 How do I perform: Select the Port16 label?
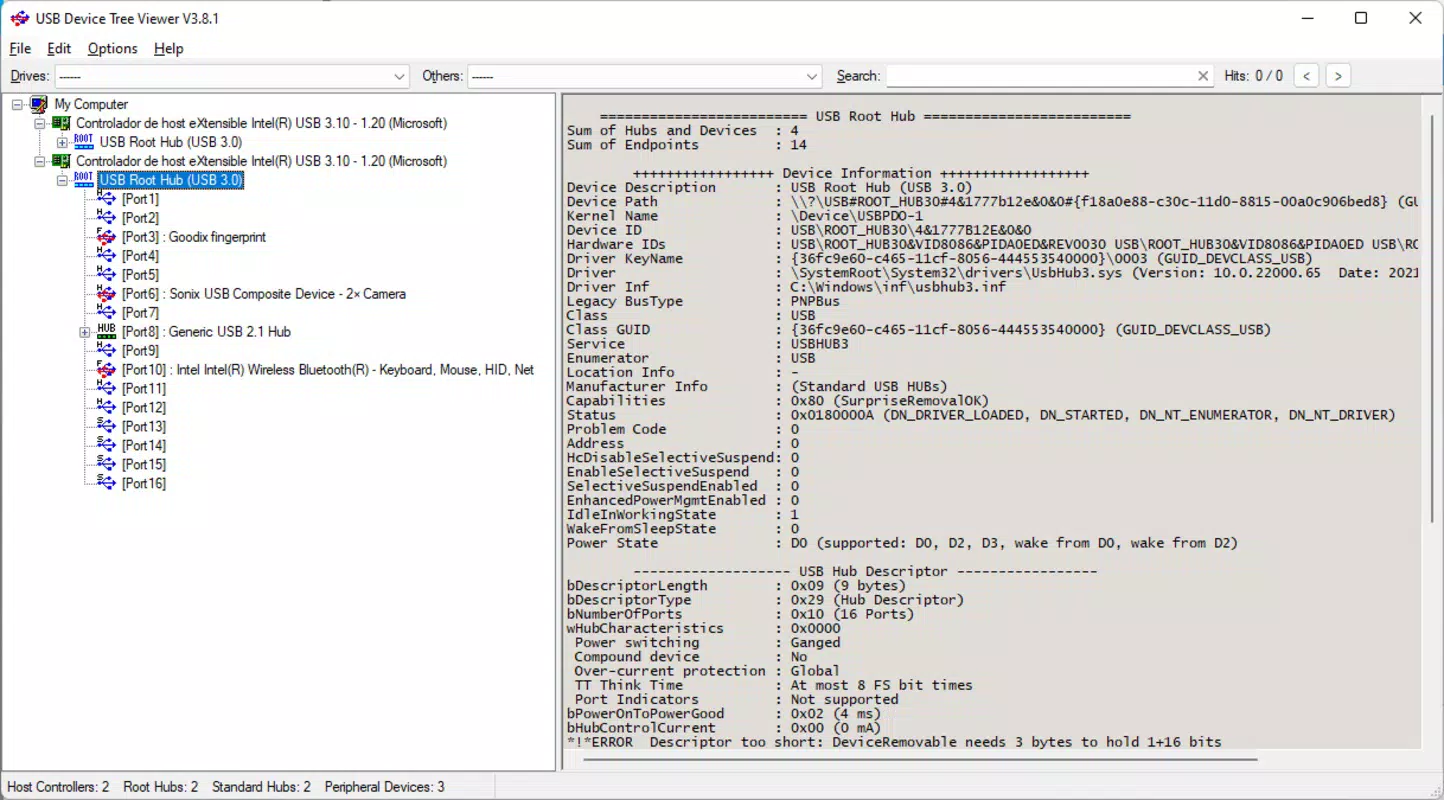pos(144,483)
